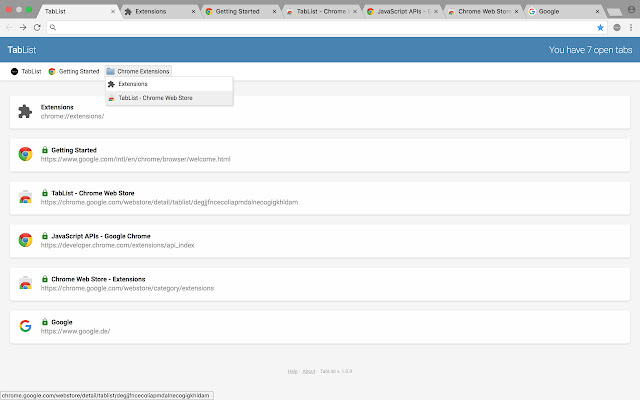Click the Chrome logo in Getting Started card
The width and height of the screenshot is (640, 400).
(x=25, y=154)
